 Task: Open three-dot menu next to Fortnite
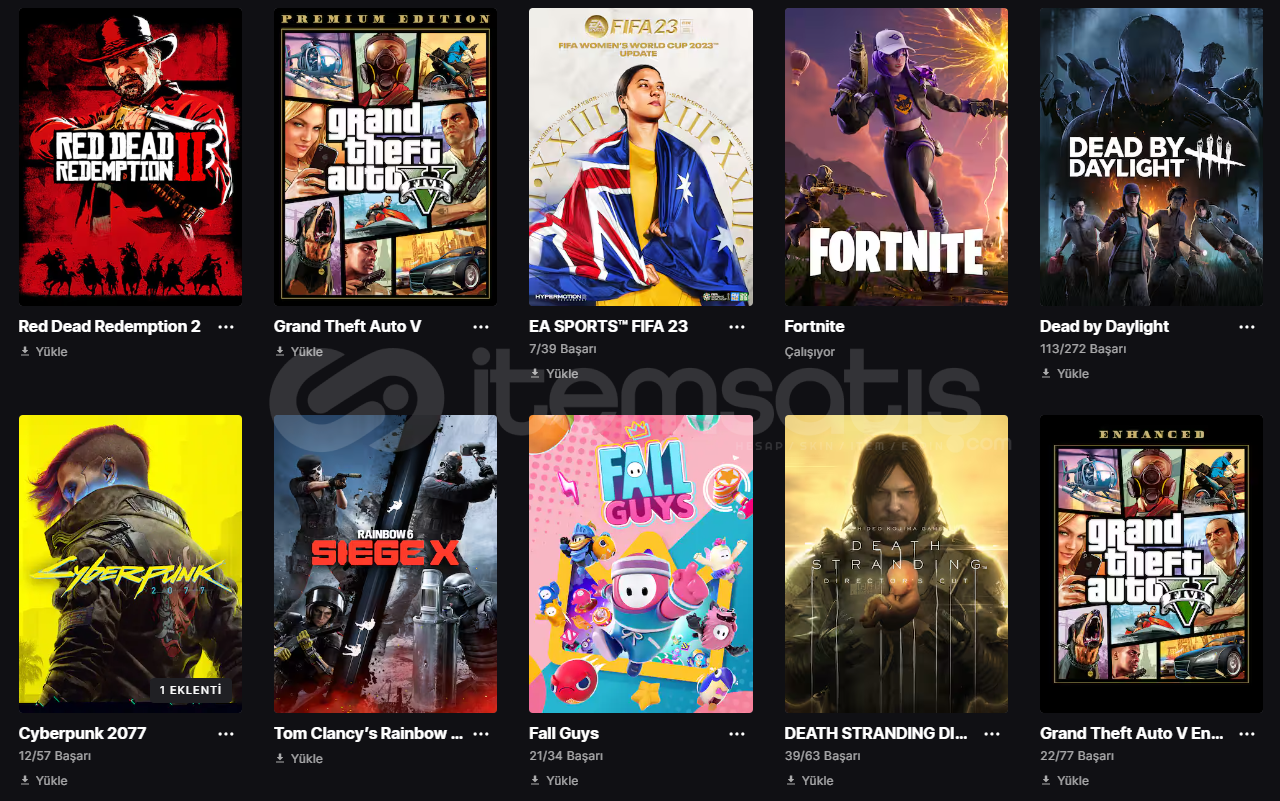992,327
